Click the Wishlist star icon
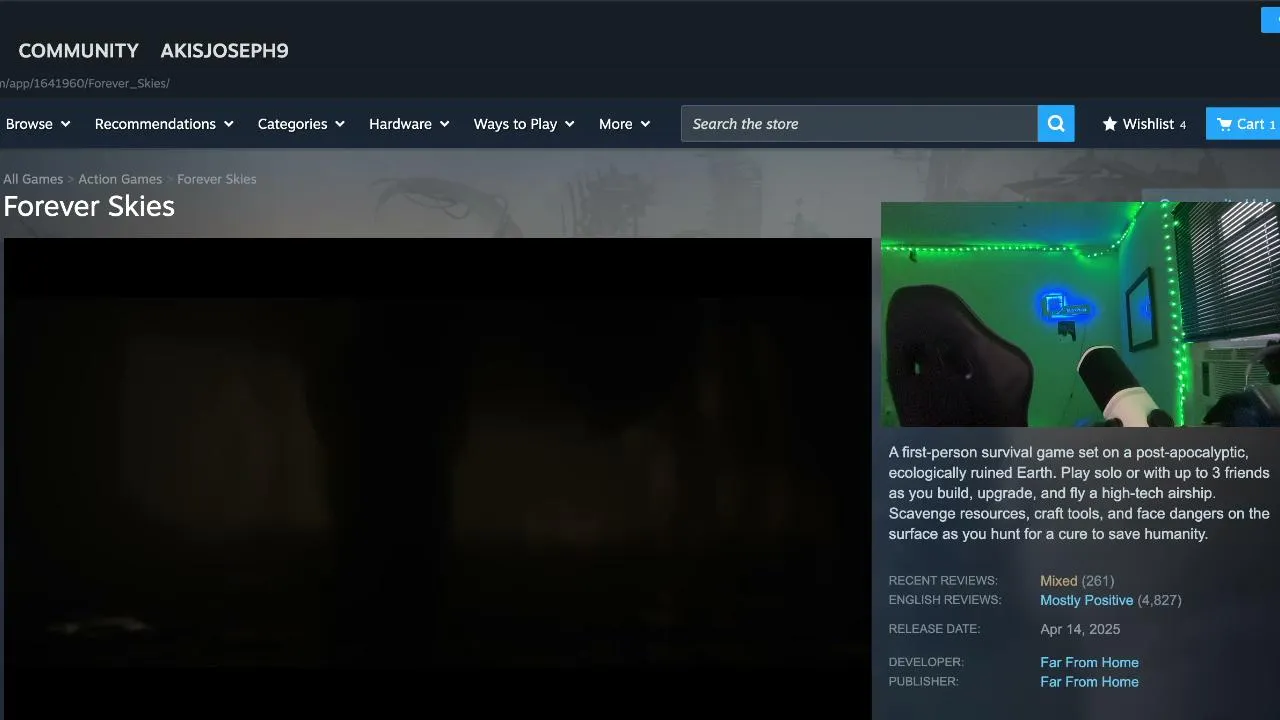Screen dimensions: 1280x720 click(1110, 124)
